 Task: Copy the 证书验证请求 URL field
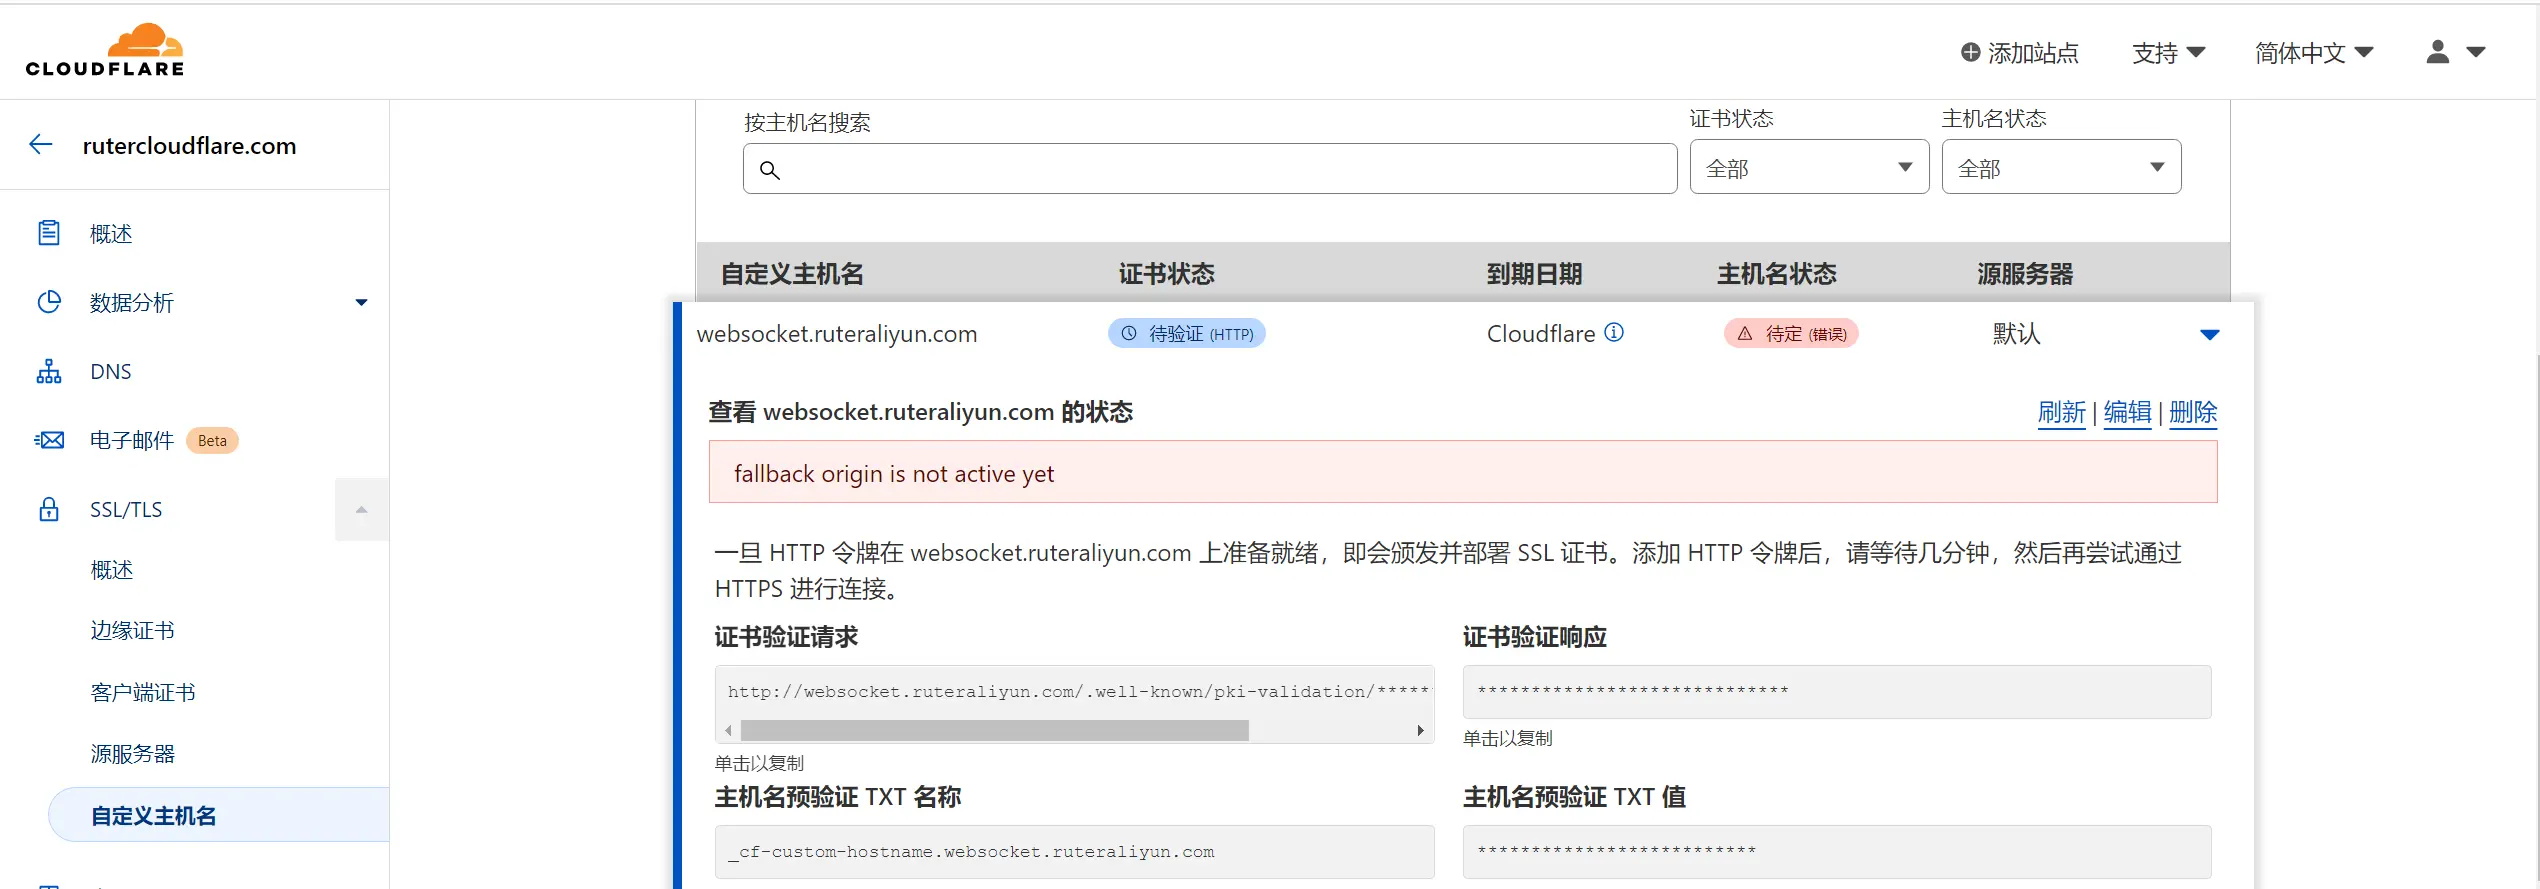(1074, 692)
